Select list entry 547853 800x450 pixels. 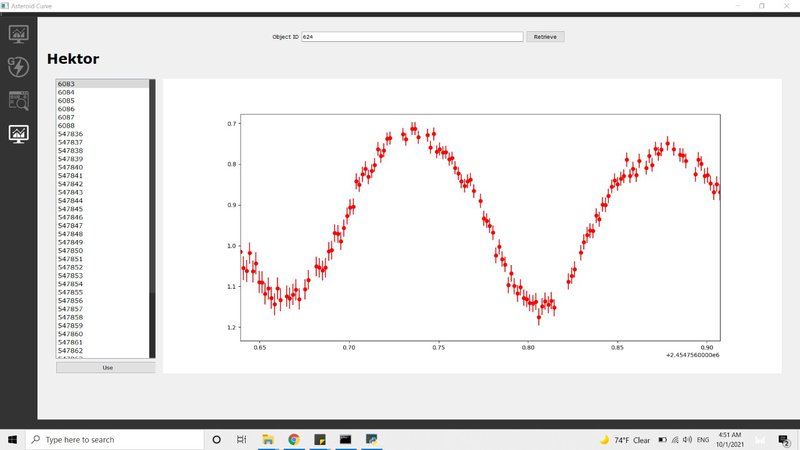(103, 276)
